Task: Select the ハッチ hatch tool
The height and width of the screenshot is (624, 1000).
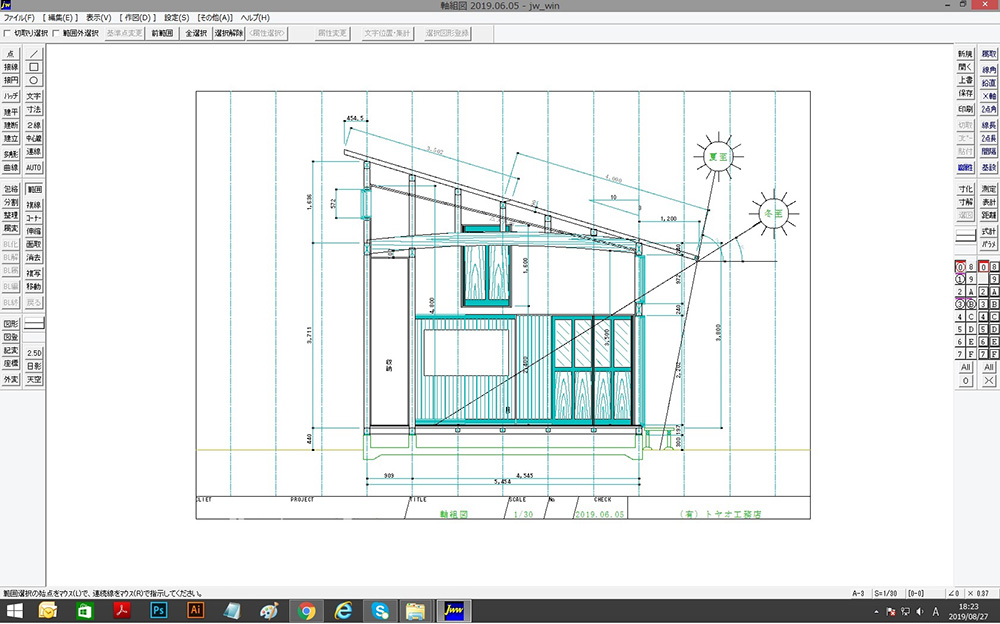Action: click(11, 96)
